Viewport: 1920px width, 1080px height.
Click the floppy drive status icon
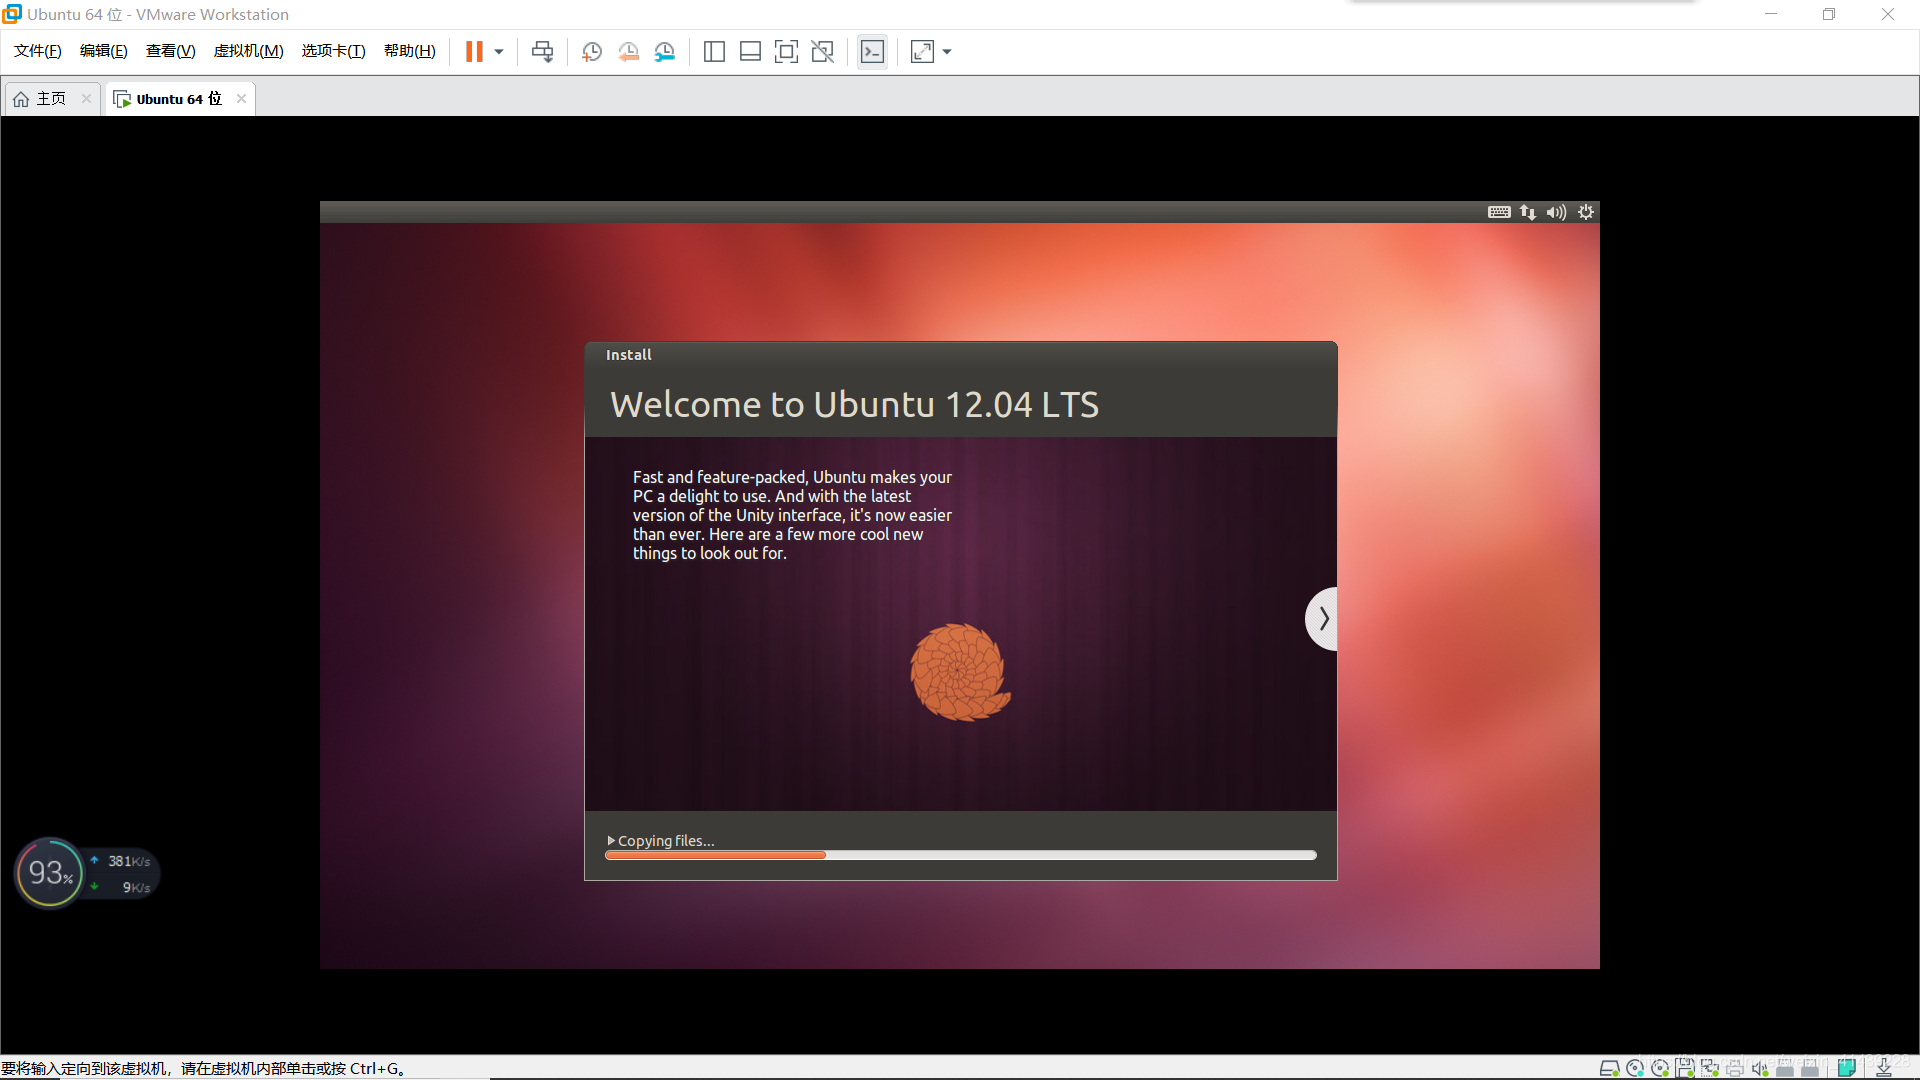[x=1685, y=1068]
